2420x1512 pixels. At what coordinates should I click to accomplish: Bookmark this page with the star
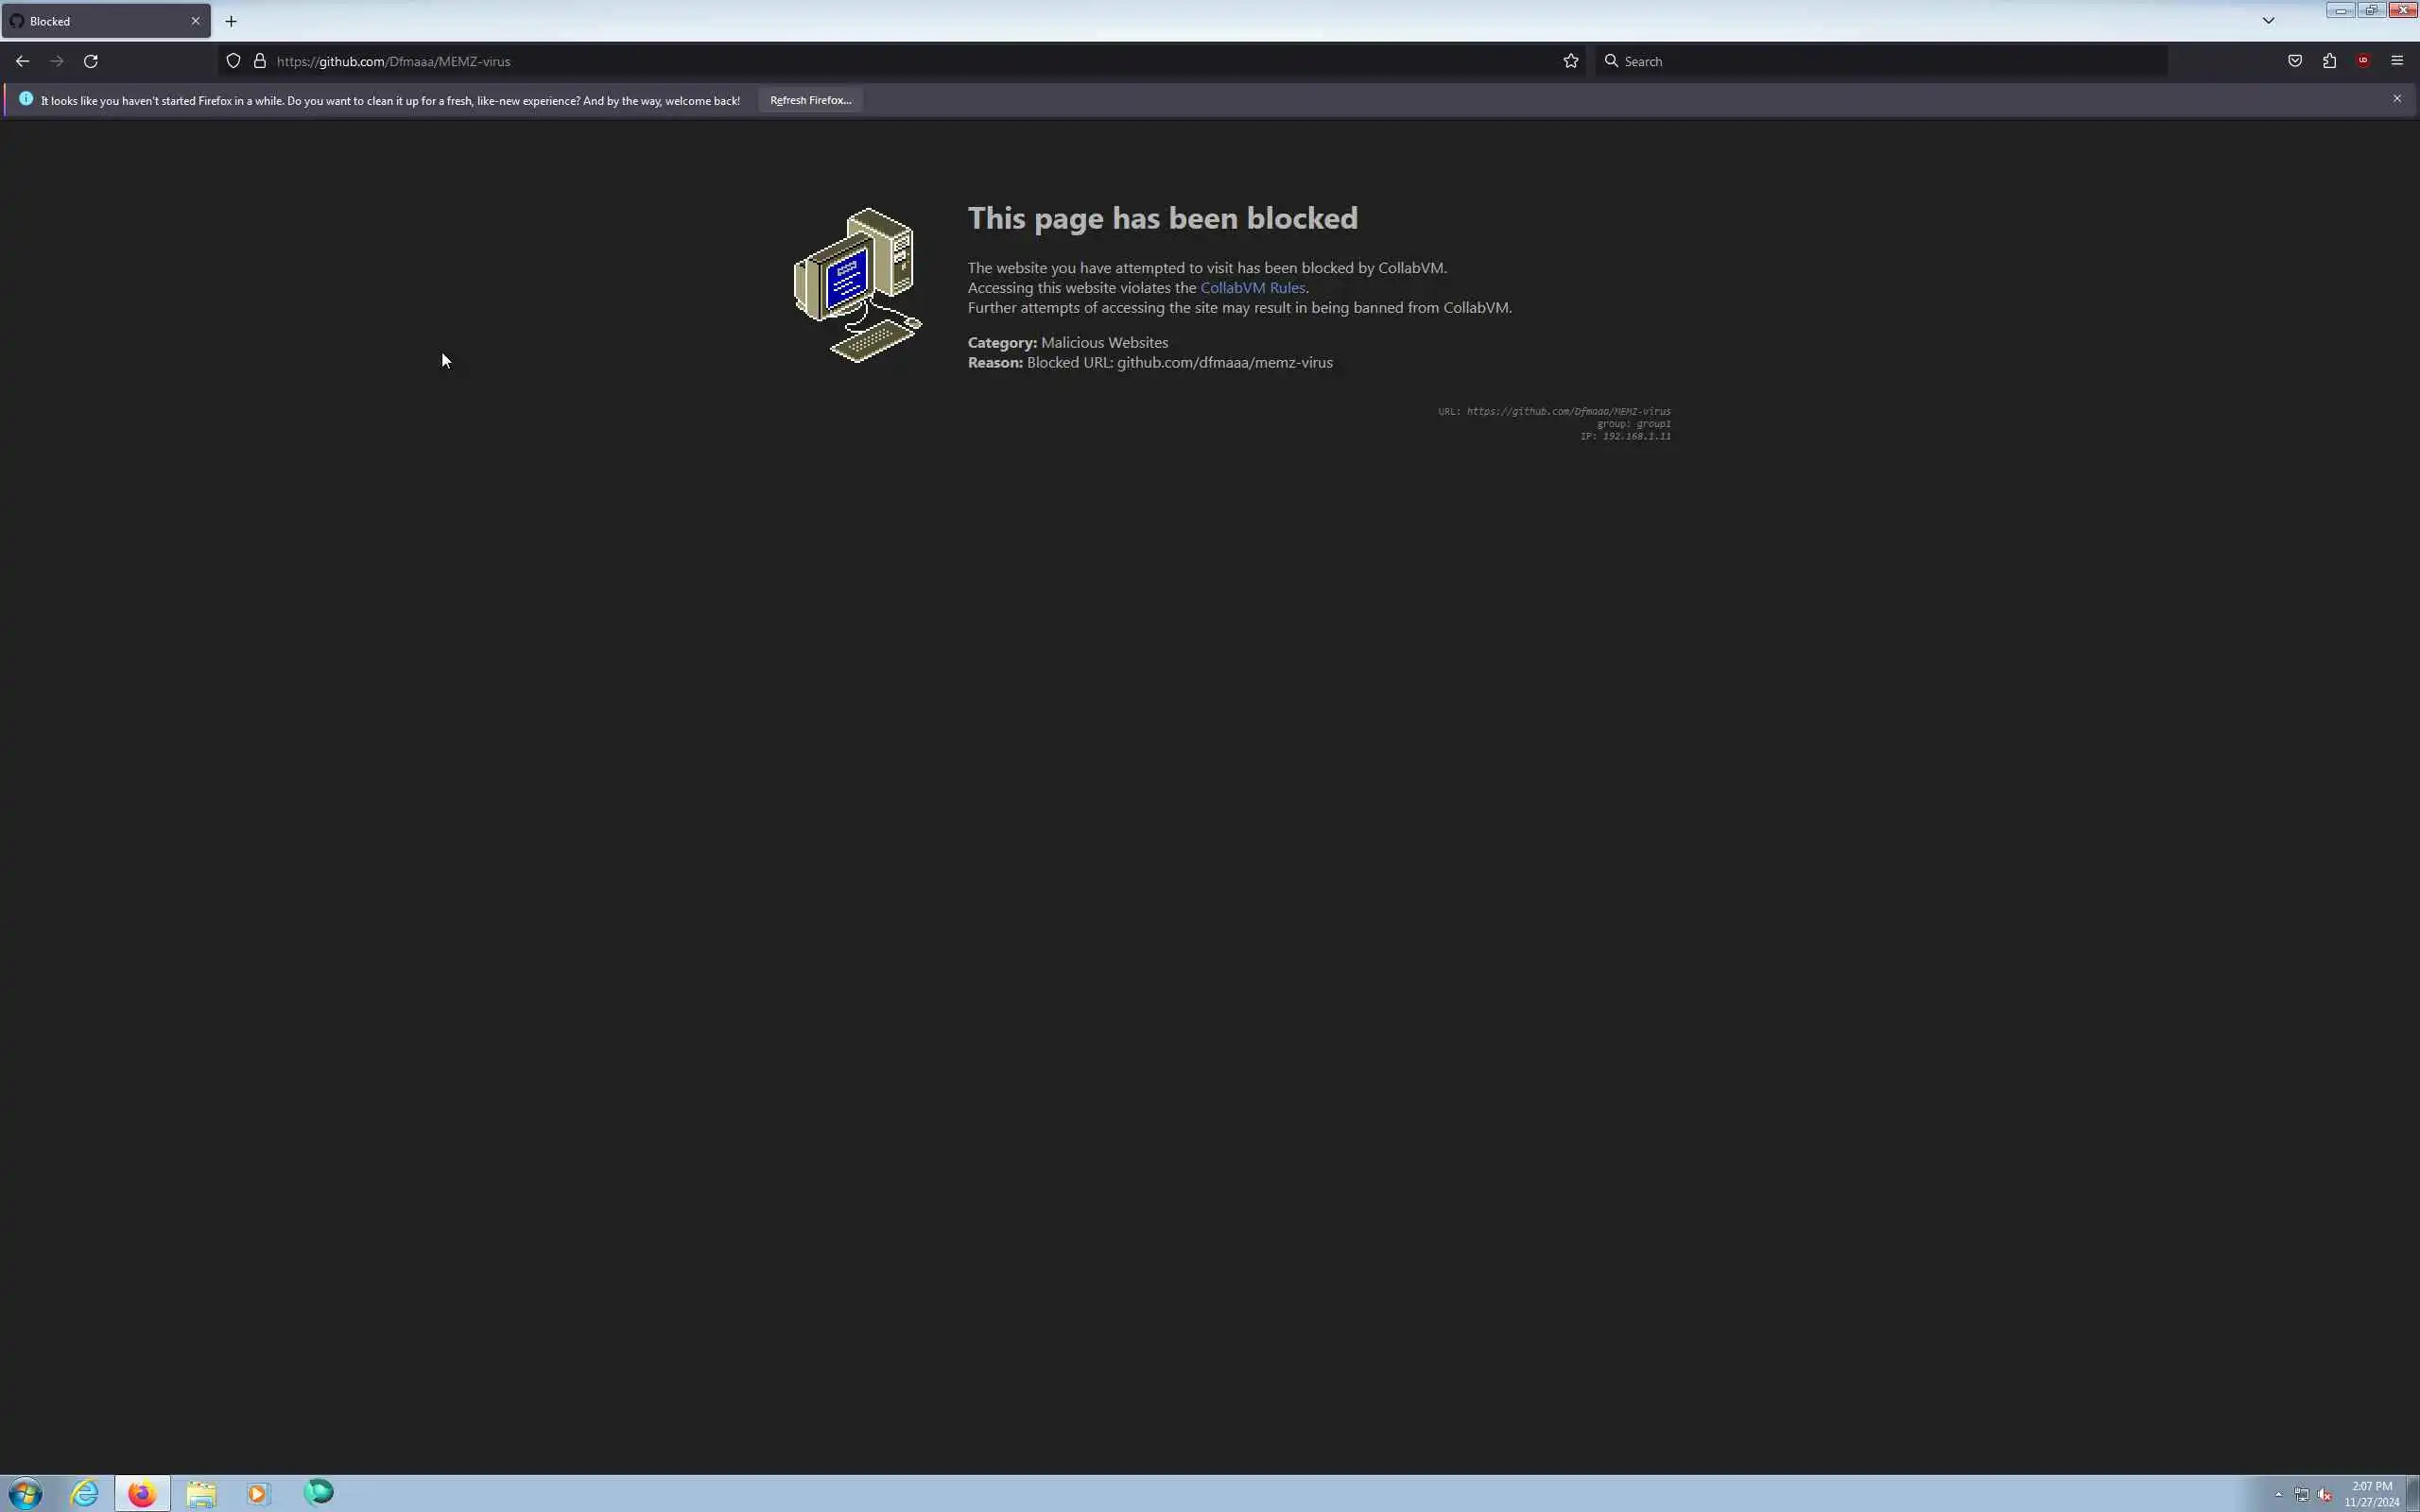tap(1570, 61)
